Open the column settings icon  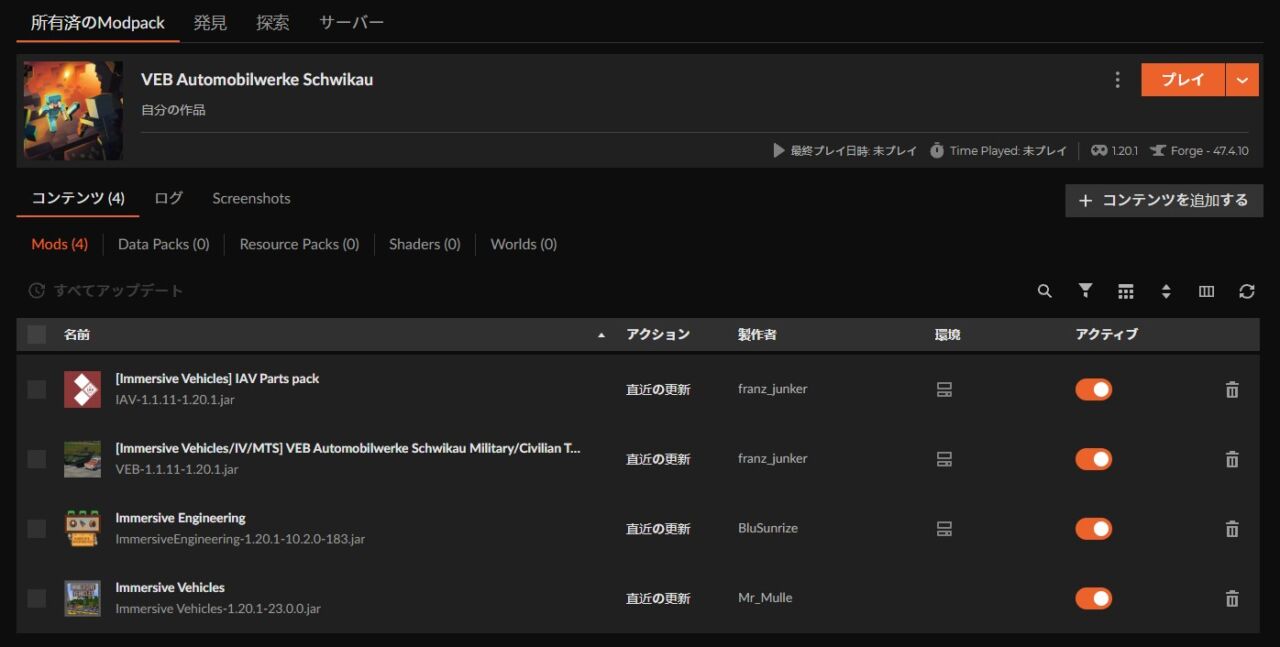click(x=1206, y=291)
